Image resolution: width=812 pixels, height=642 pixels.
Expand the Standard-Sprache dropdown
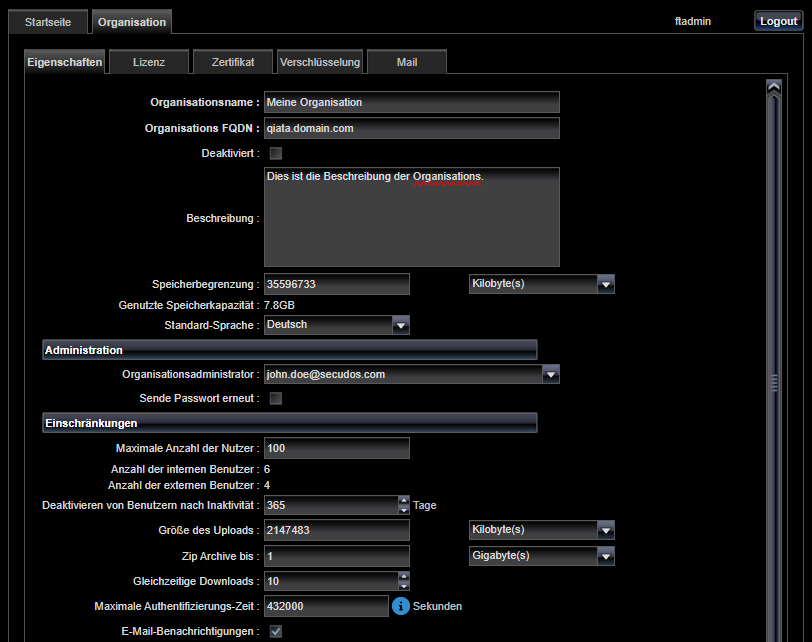(x=400, y=325)
